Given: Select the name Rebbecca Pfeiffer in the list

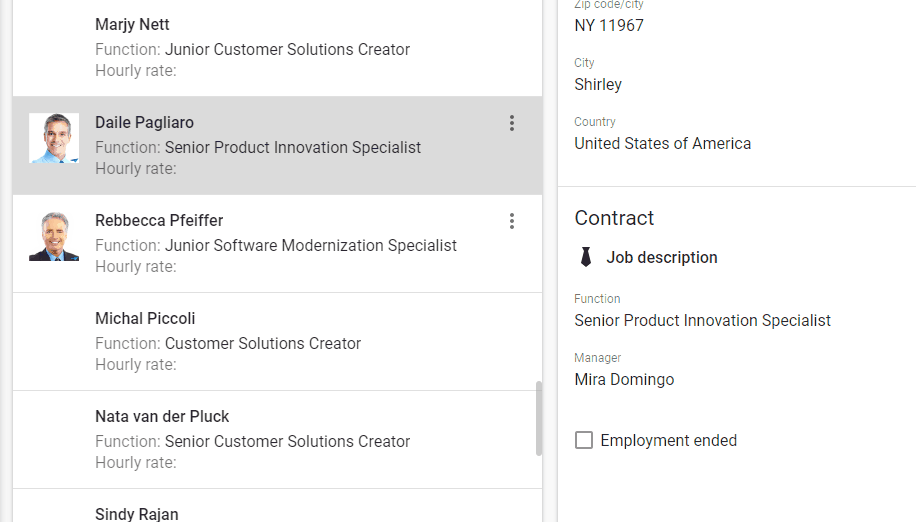Looking at the screenshot, I should click(159, 221).
